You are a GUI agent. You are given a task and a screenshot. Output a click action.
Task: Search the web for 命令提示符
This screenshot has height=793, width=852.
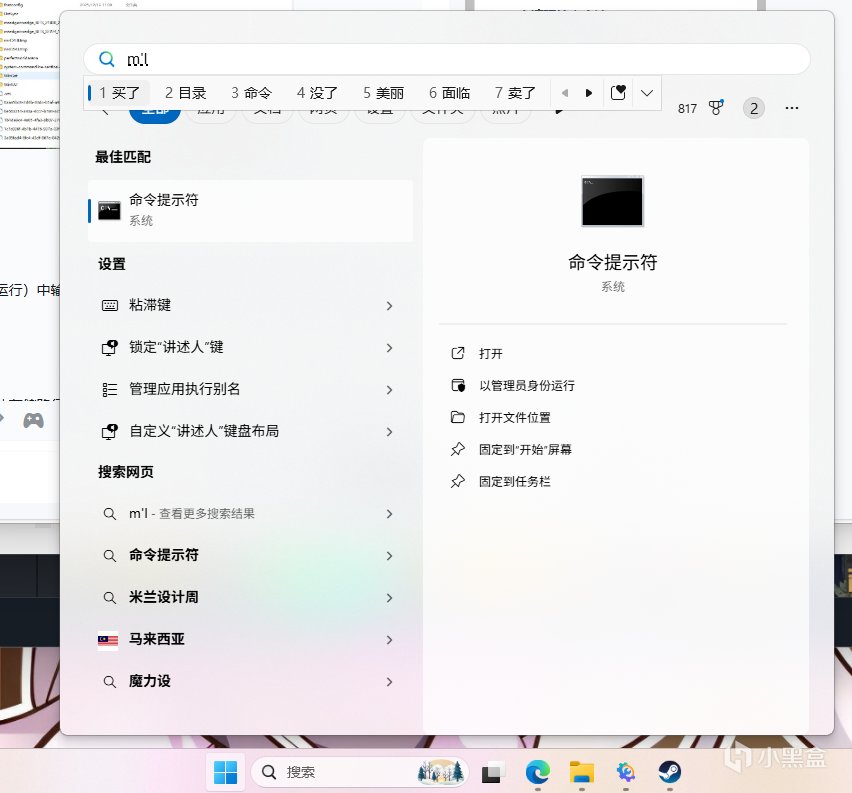249,555
